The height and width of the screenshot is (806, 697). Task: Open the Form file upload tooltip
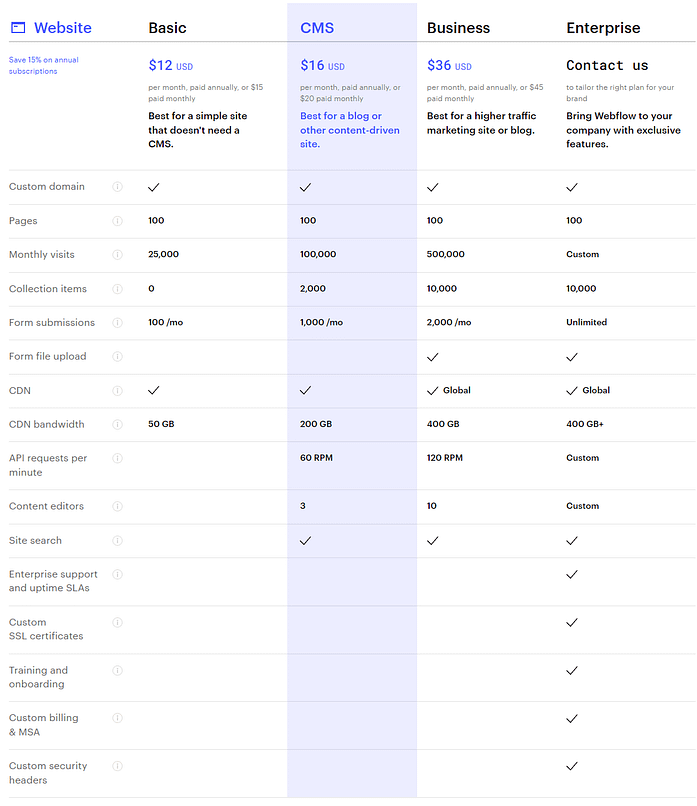(118, 356)
